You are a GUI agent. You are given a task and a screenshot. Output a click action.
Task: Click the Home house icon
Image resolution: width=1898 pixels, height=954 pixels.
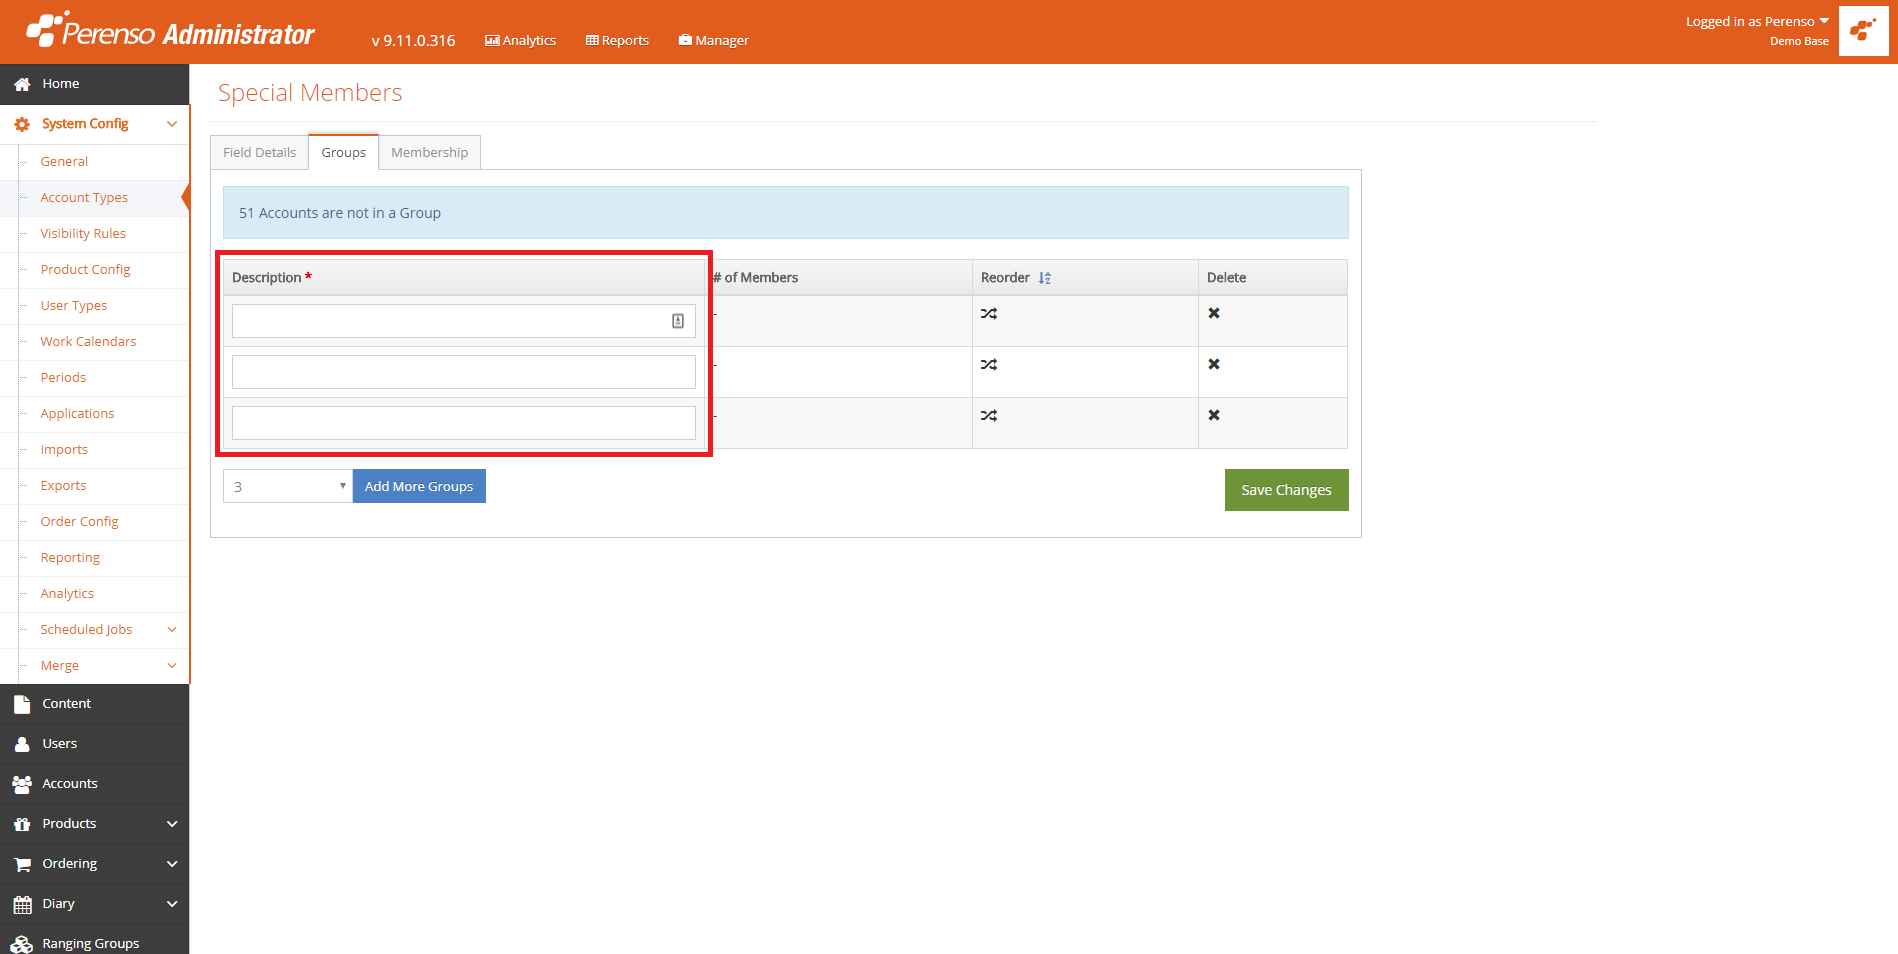pos(22,84)
